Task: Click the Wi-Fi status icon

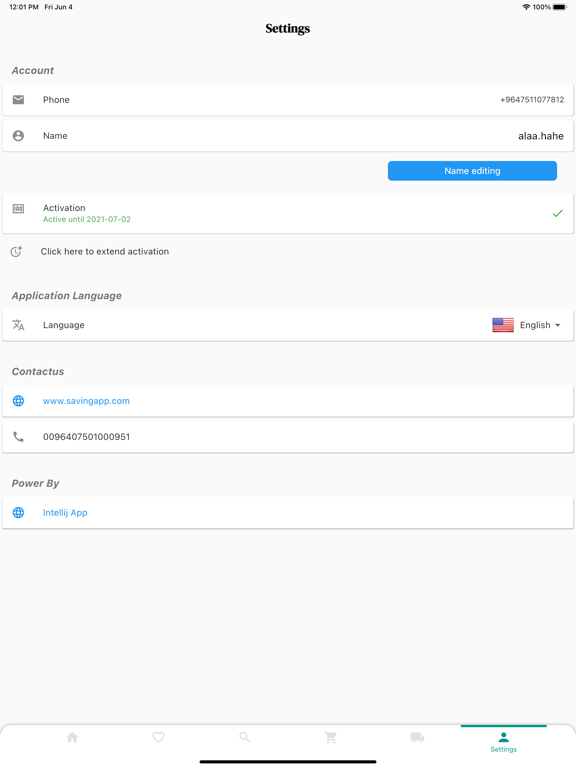Action: 526,7
